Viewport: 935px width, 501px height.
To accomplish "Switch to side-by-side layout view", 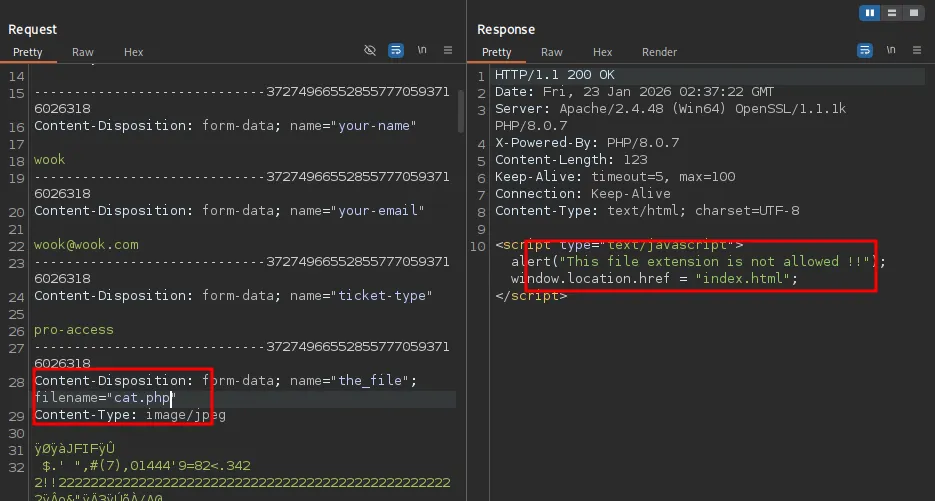I will point(870,13).
